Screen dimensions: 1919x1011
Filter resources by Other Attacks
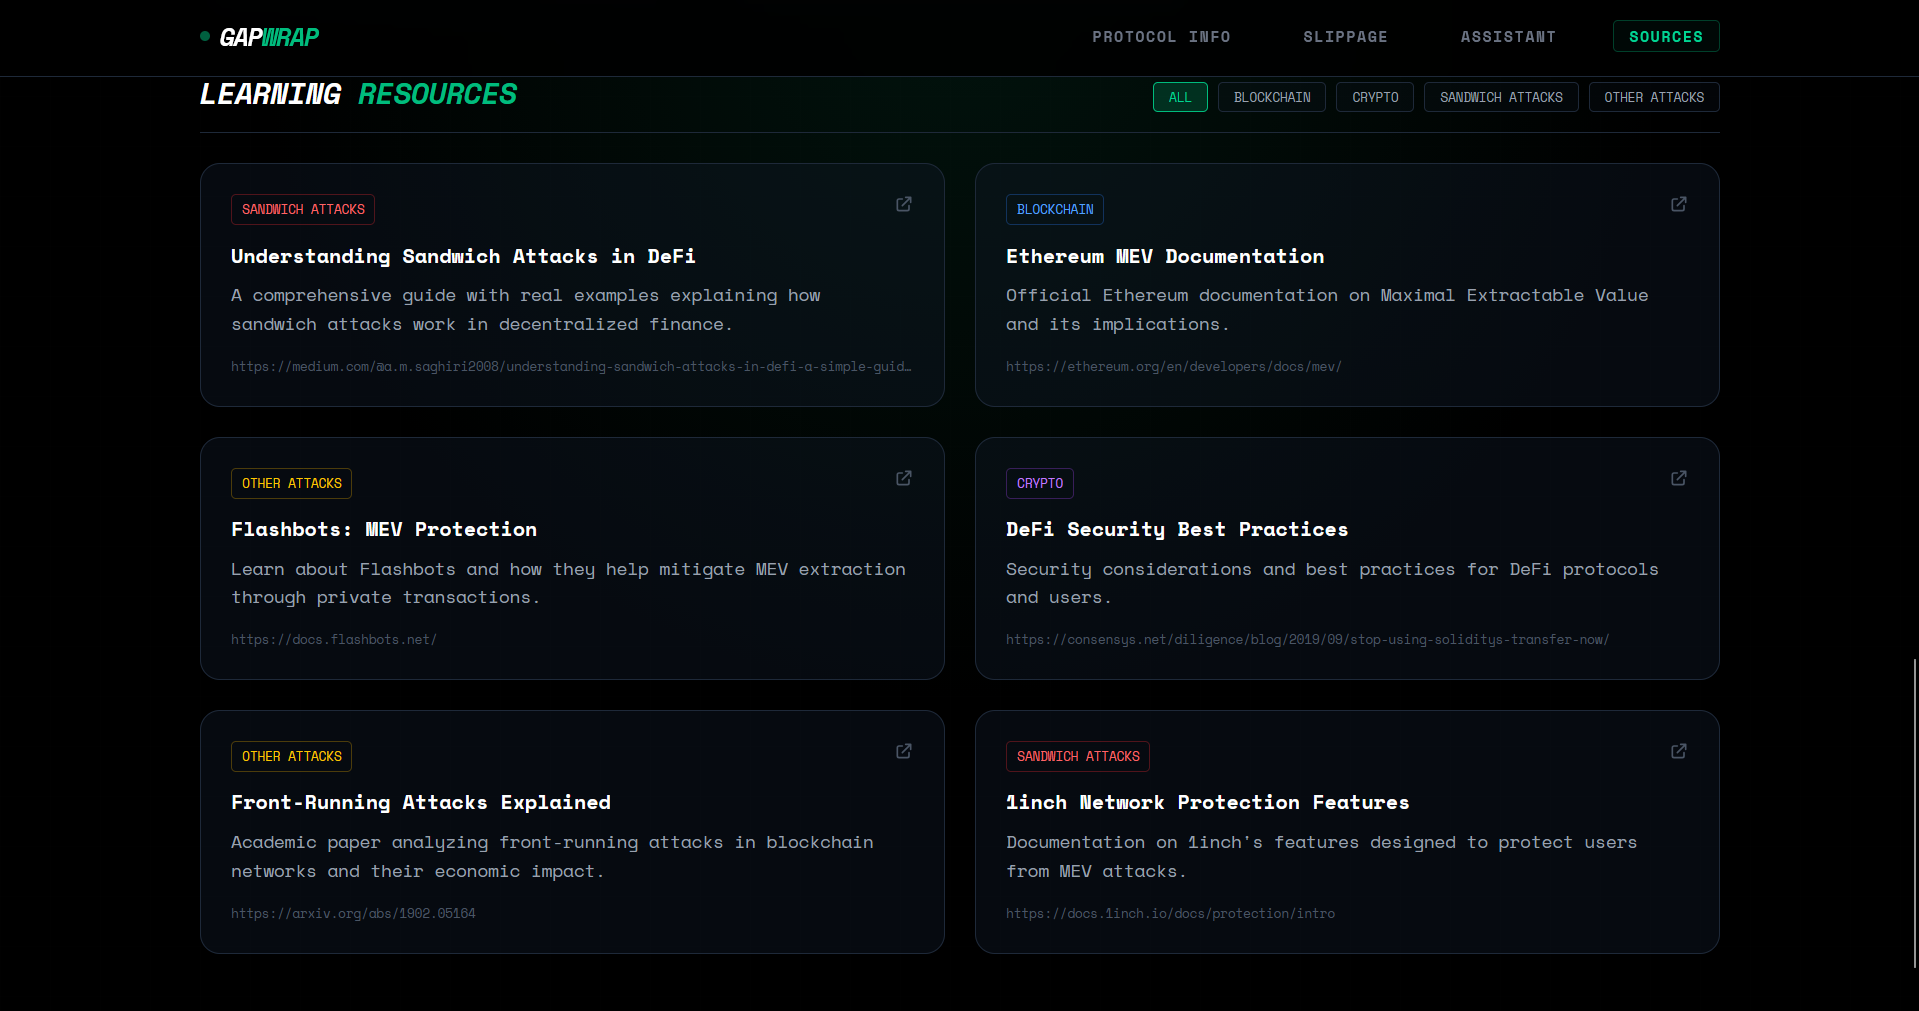click(x=1654, y=97)
